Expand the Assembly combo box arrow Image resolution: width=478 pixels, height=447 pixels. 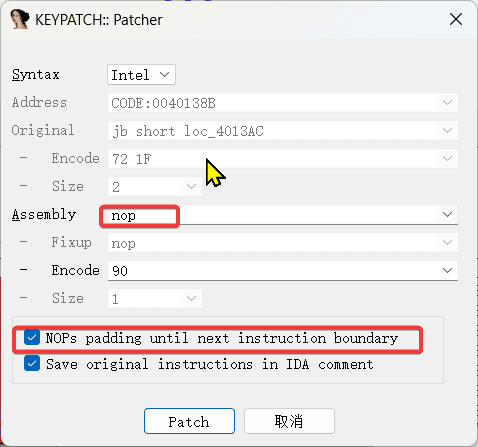tap(447, 214)
